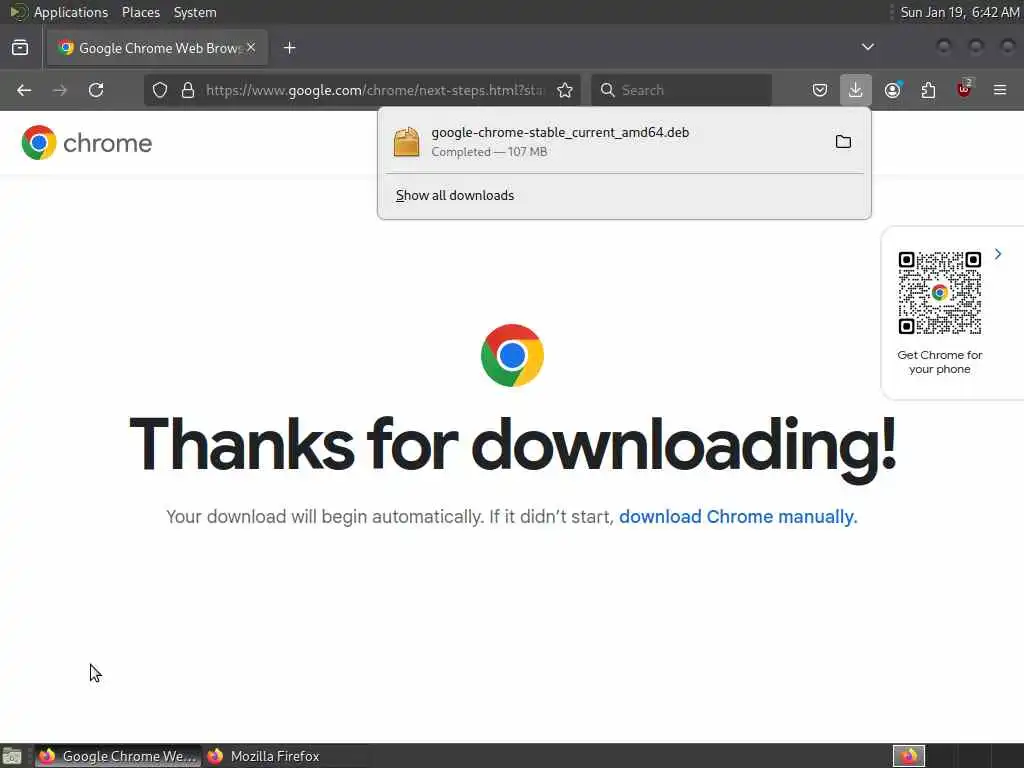Bookmark this page with the star
Image resolution: width=1024 pixels, height=768 pixels.
(565, 90)
